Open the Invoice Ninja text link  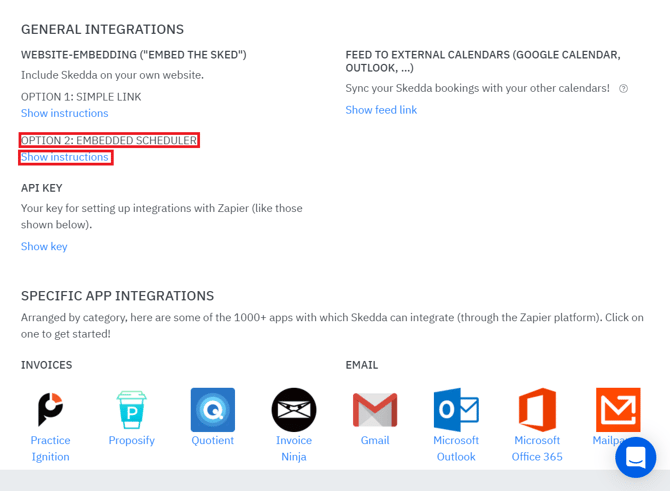pos(293,448)
